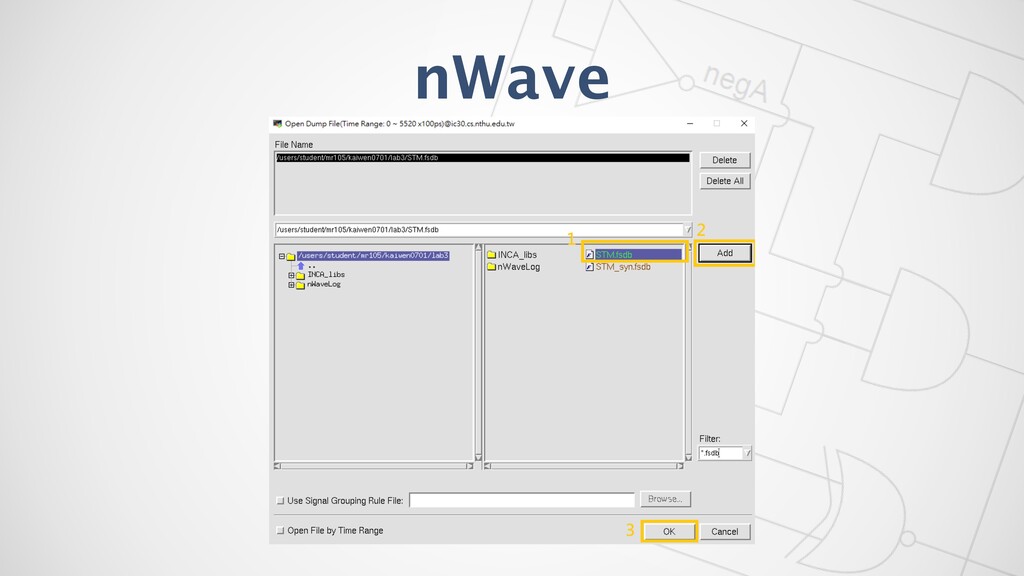
Task: Minimize the Open Dump File window
Action: click(690, 123)
